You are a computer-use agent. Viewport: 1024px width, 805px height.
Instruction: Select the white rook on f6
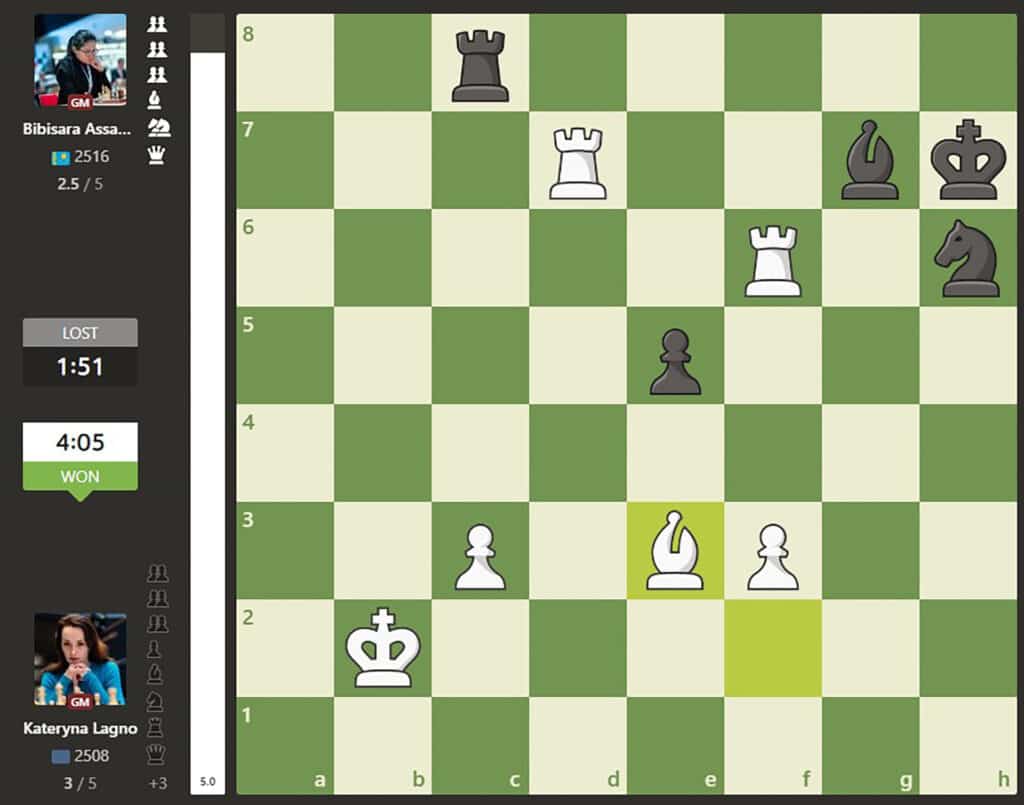click(773, 260)
